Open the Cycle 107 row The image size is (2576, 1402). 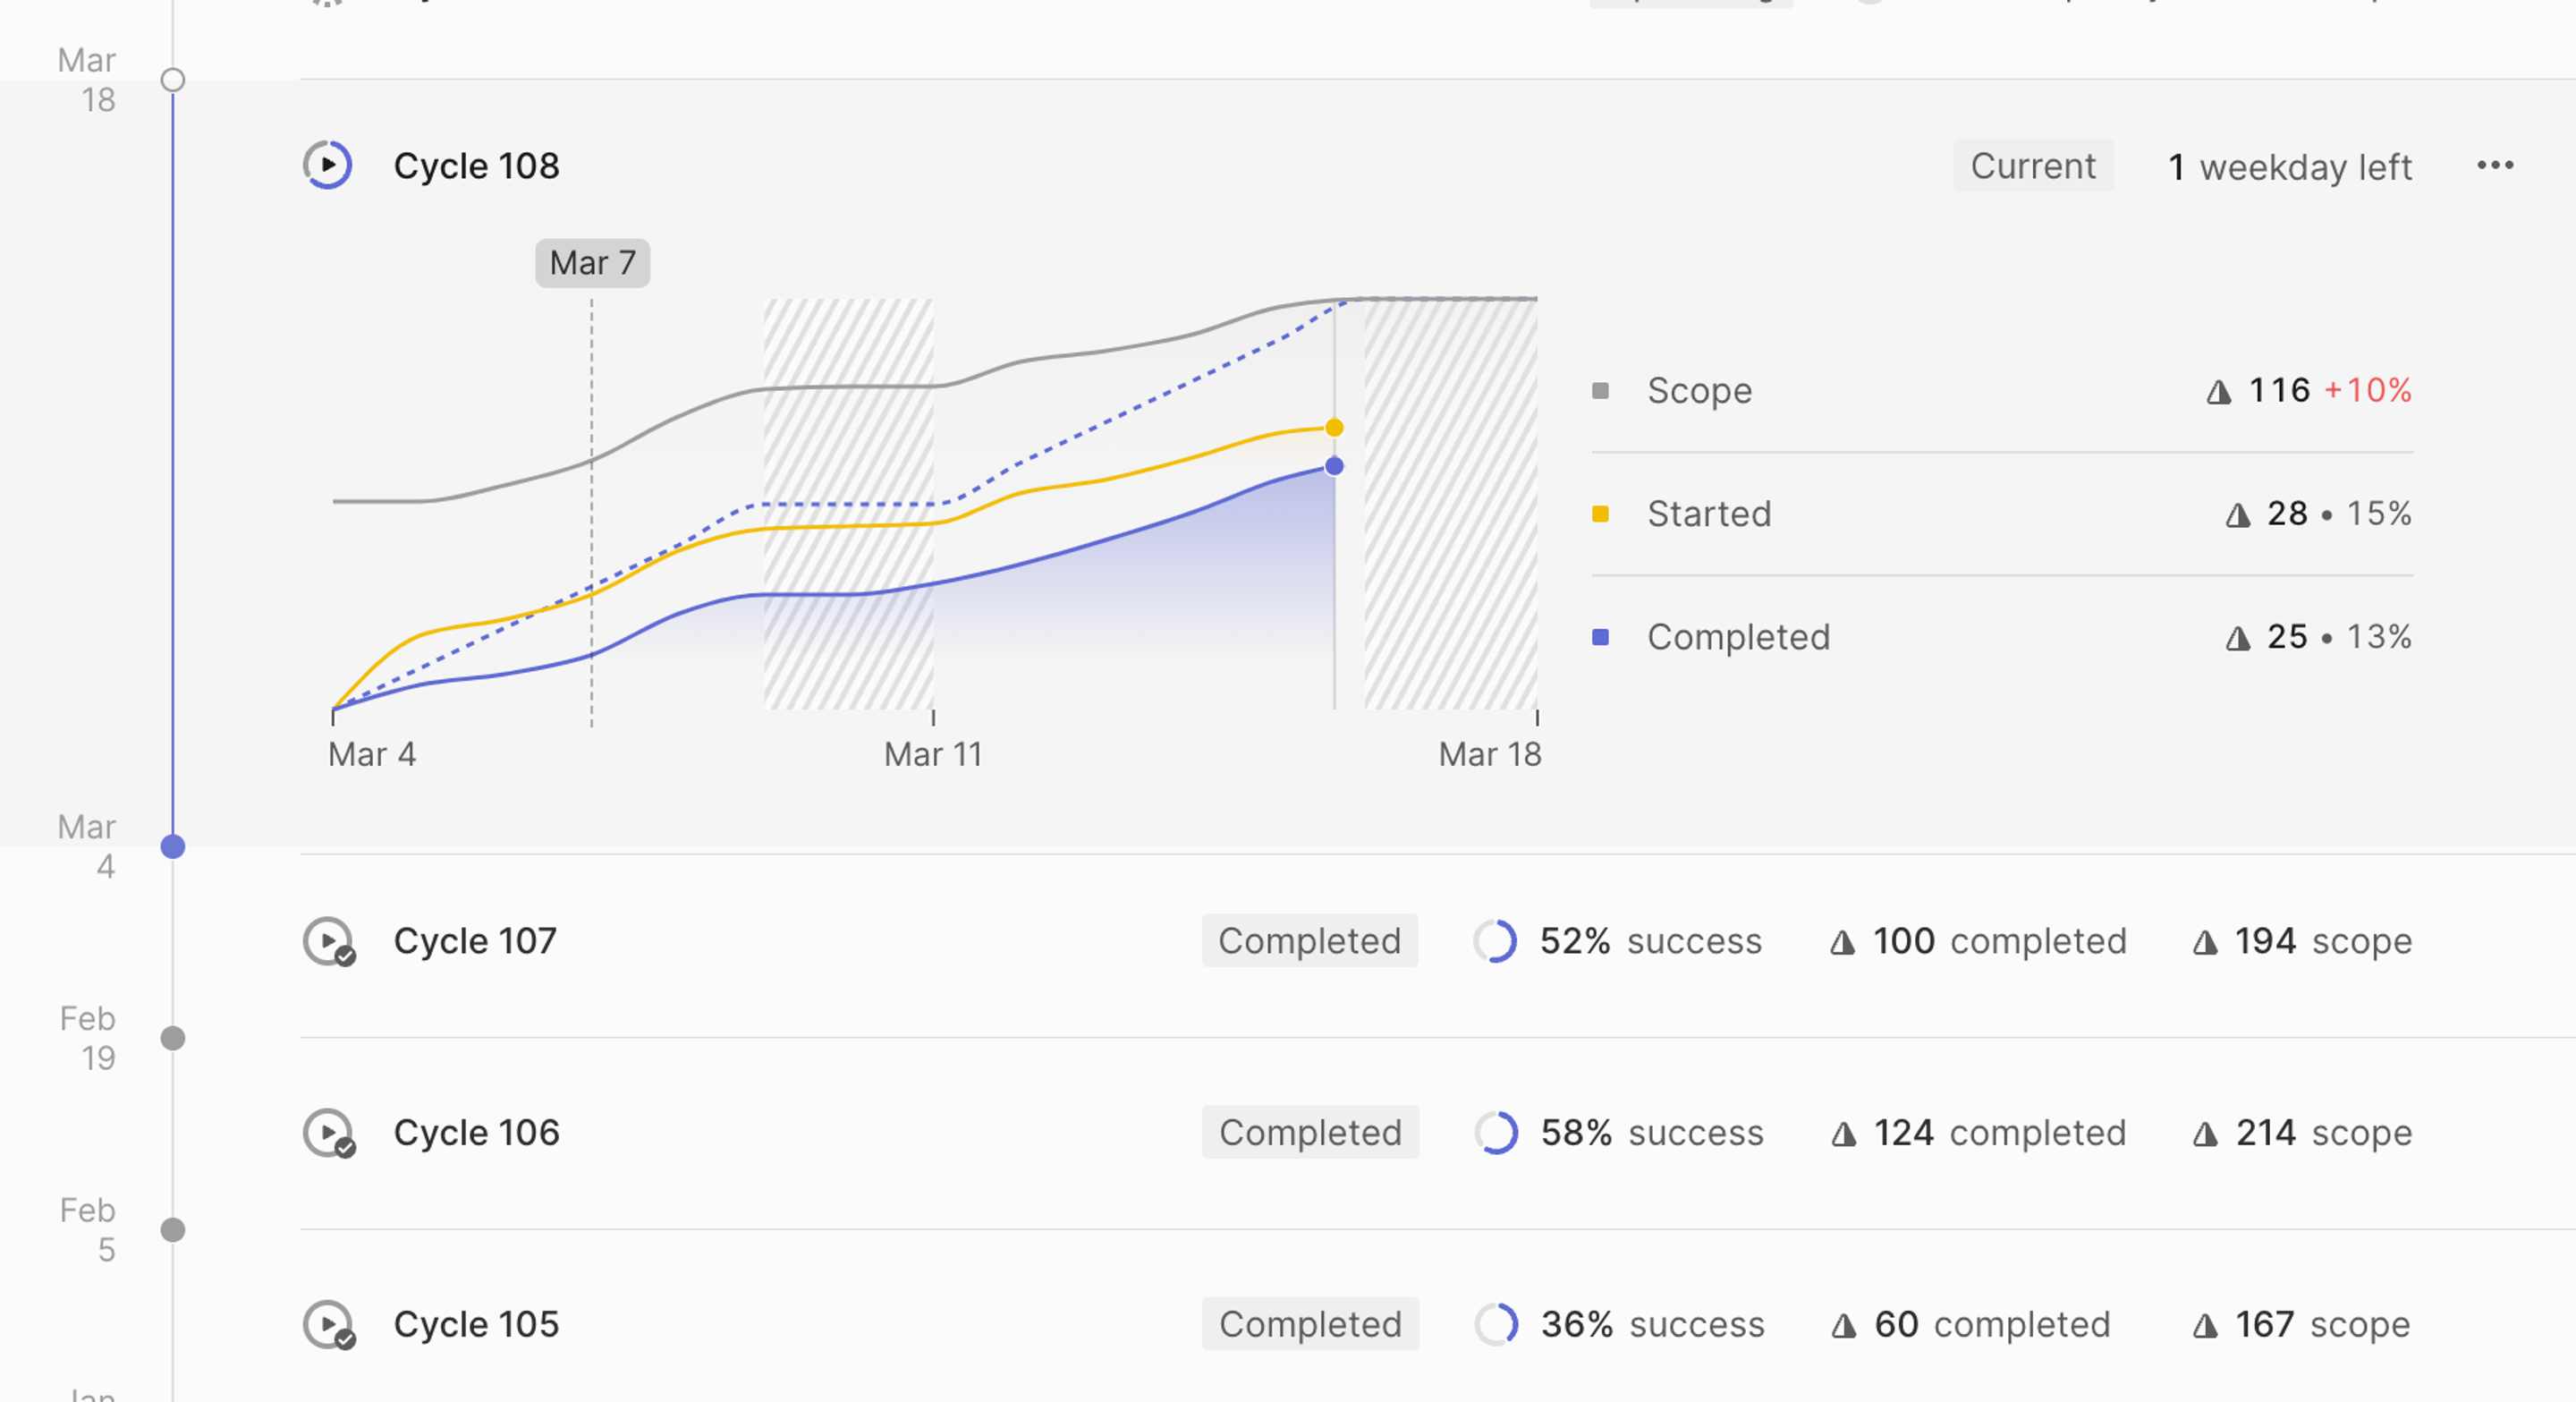click(475, 941)
